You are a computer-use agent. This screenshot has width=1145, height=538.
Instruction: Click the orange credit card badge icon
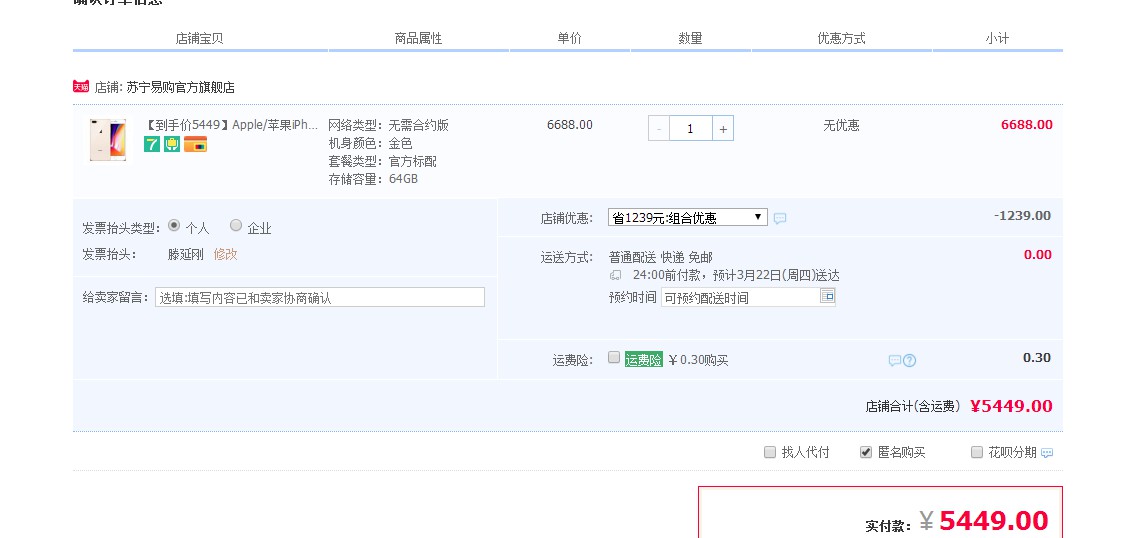tap(195, 144)
